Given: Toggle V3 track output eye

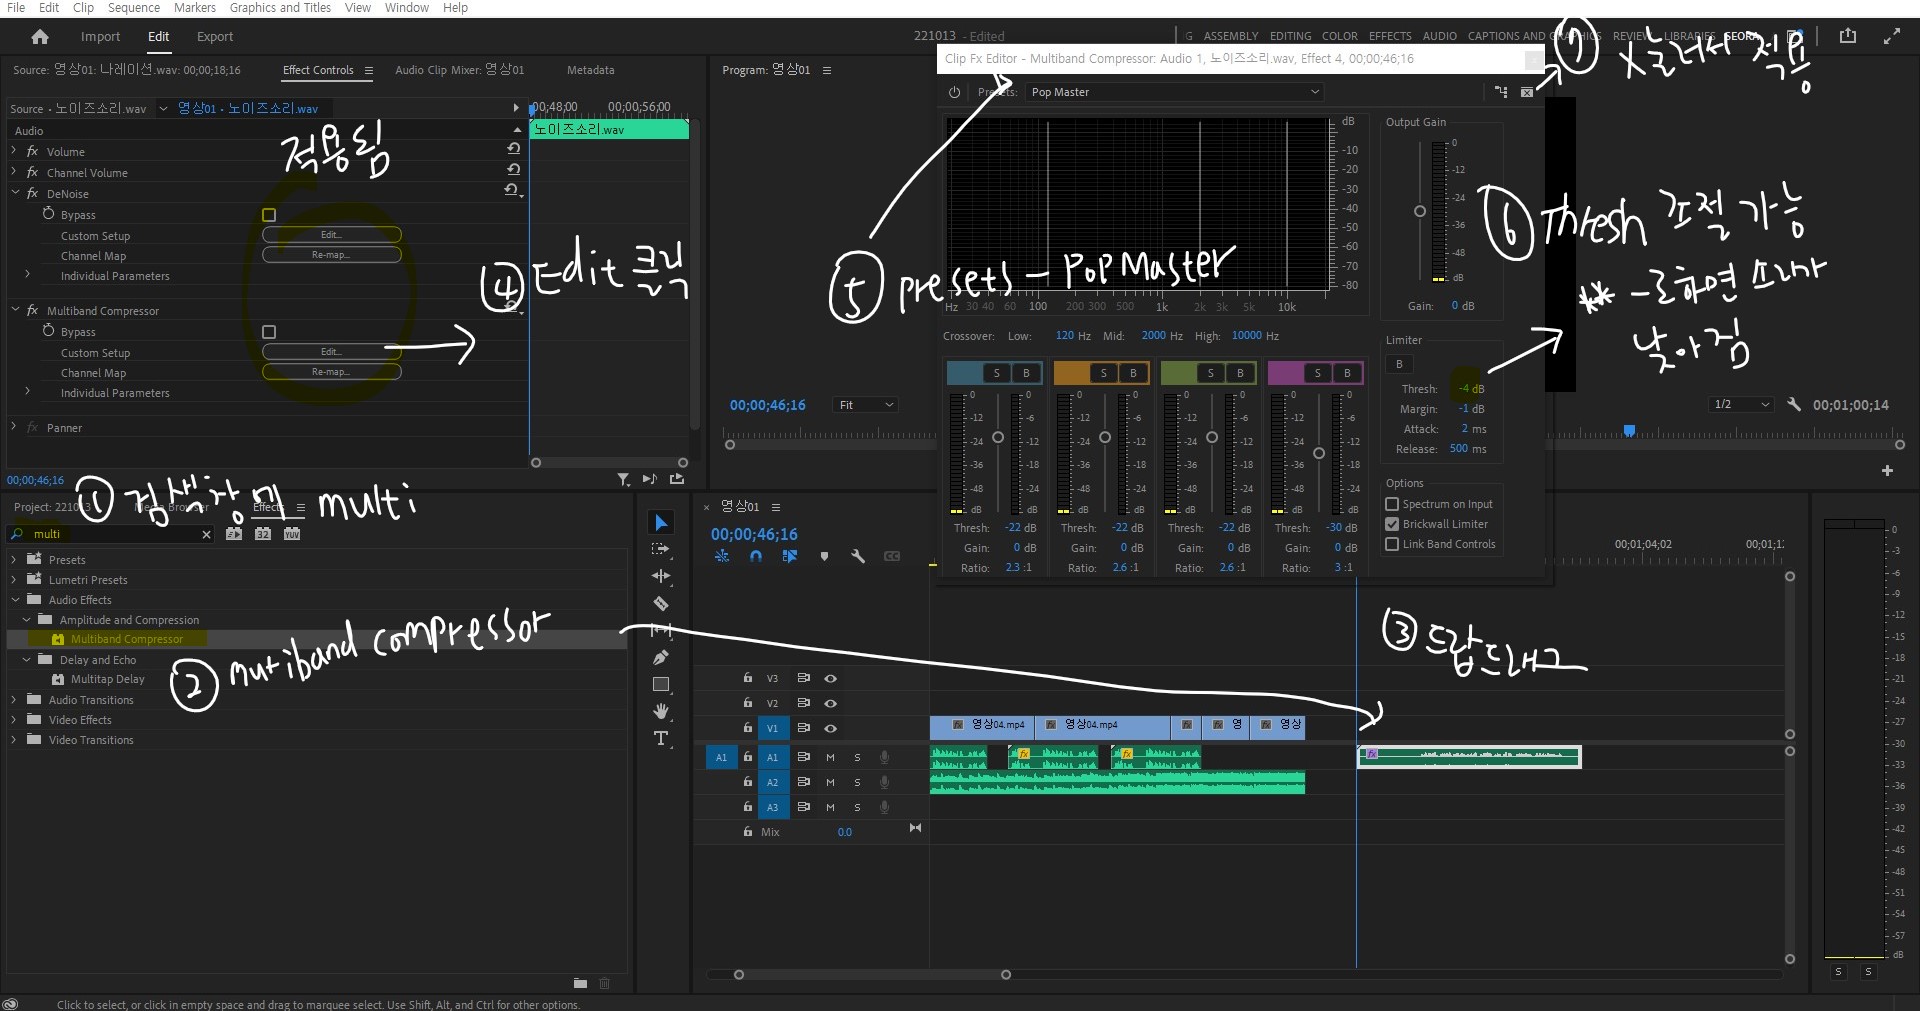Looking at the screenshot, I should click(830, 679).
